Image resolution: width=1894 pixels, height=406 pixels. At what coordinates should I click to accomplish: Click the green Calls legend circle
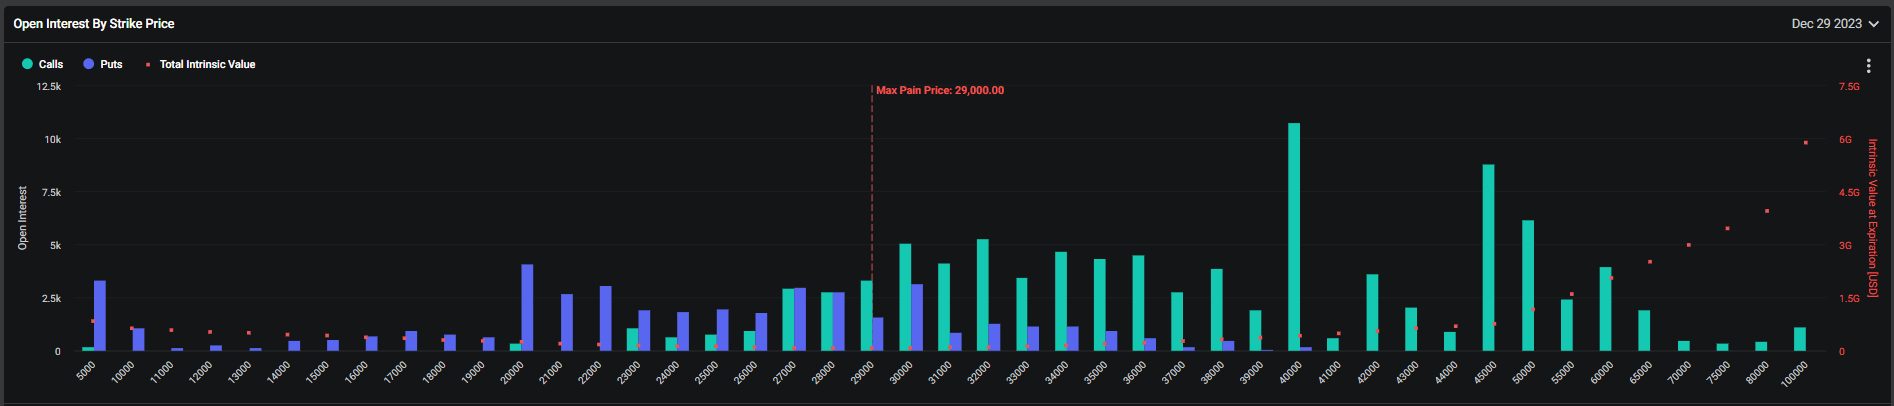tap(28, 64)
